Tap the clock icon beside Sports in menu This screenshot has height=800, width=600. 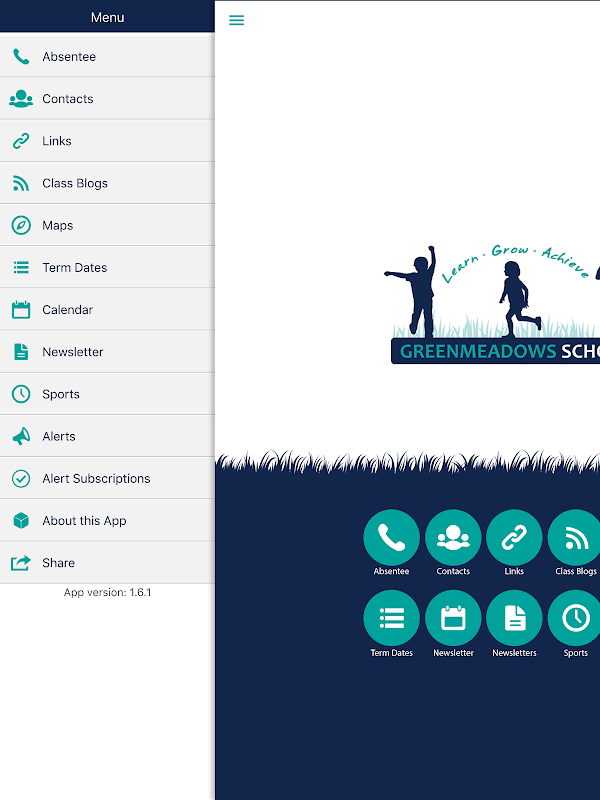(x=21, y=394)
